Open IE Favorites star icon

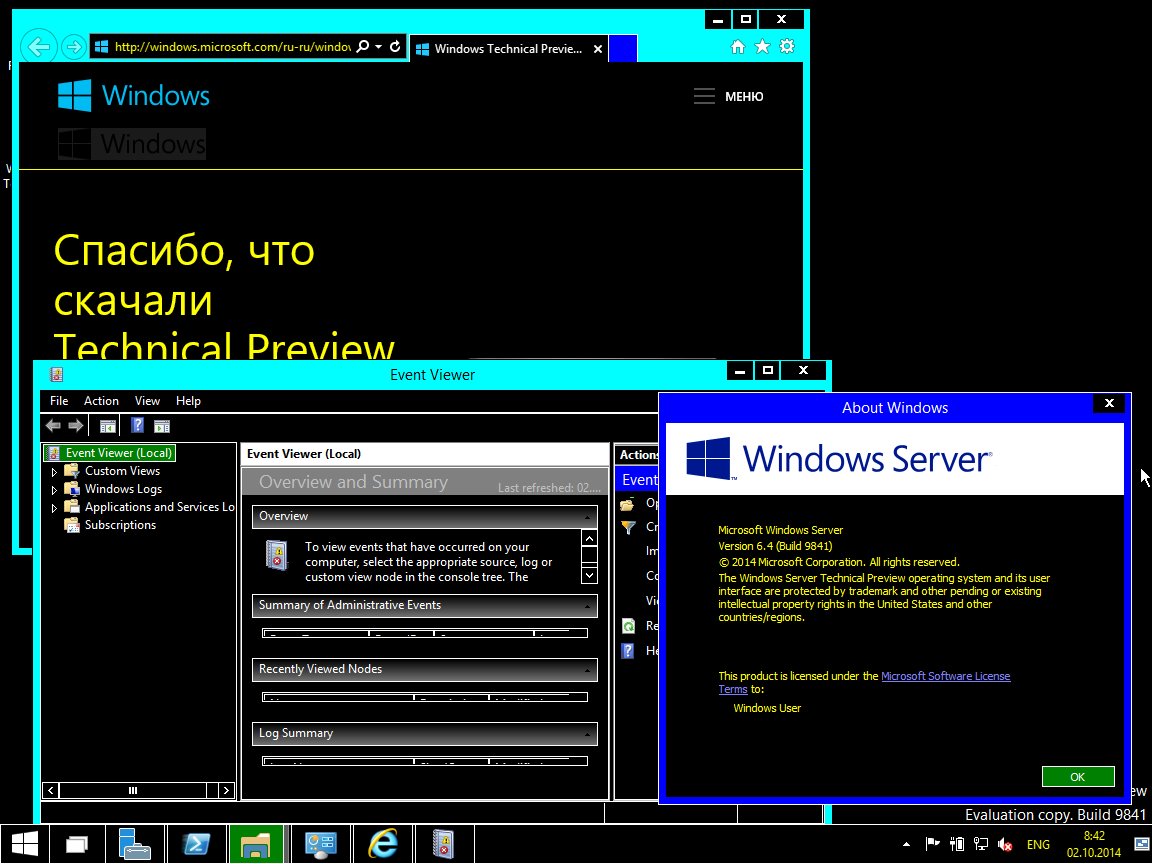(763, 46)
